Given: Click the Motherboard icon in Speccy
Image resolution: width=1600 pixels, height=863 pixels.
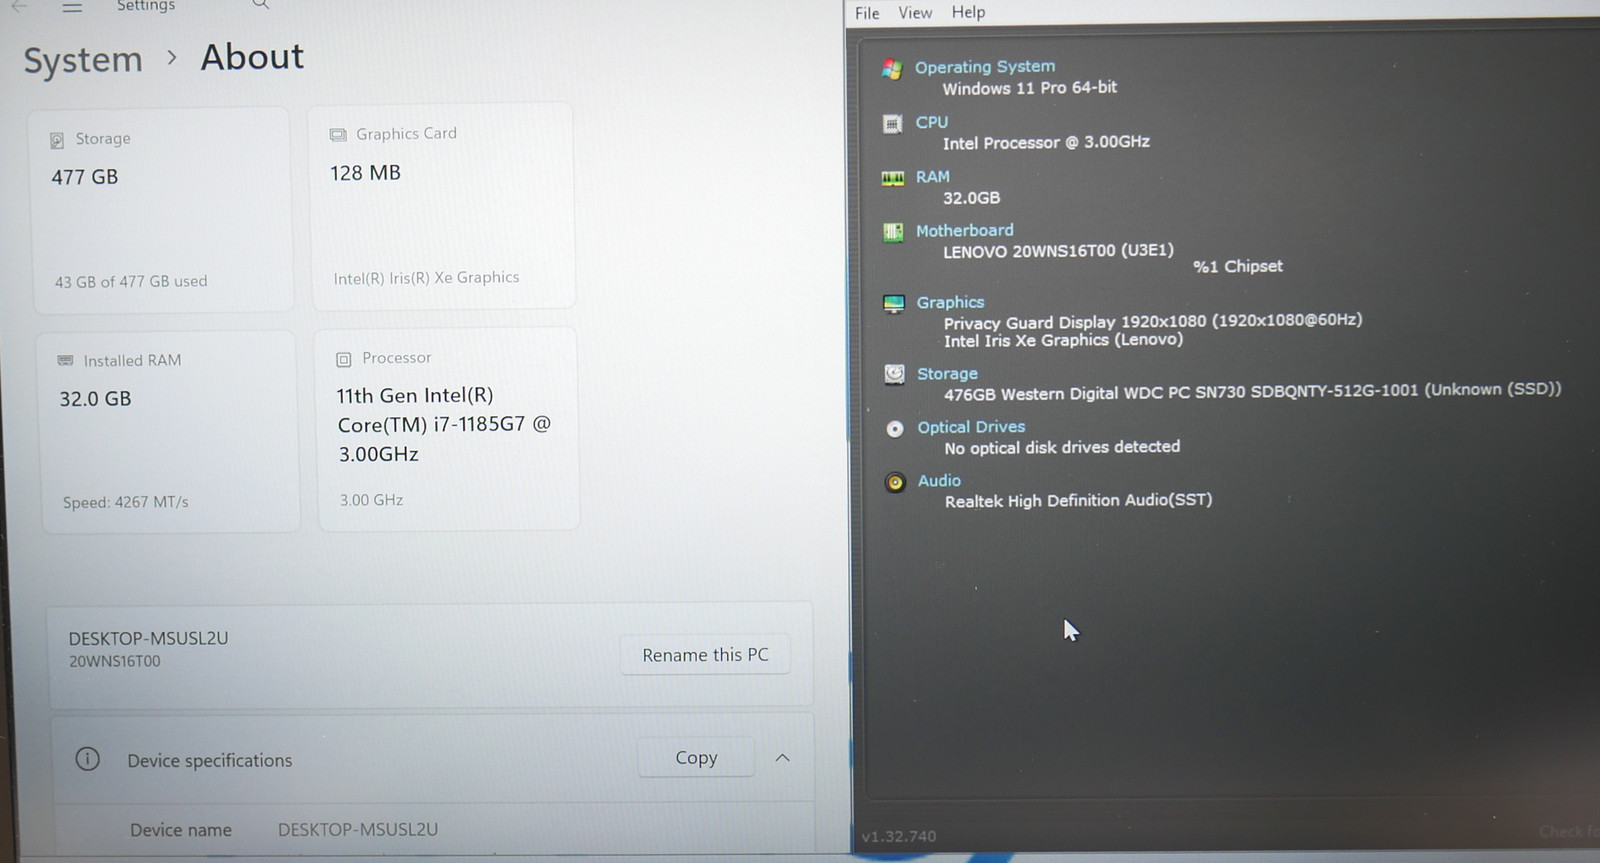Looking at the screenshot, I should (x=893, y=232).
